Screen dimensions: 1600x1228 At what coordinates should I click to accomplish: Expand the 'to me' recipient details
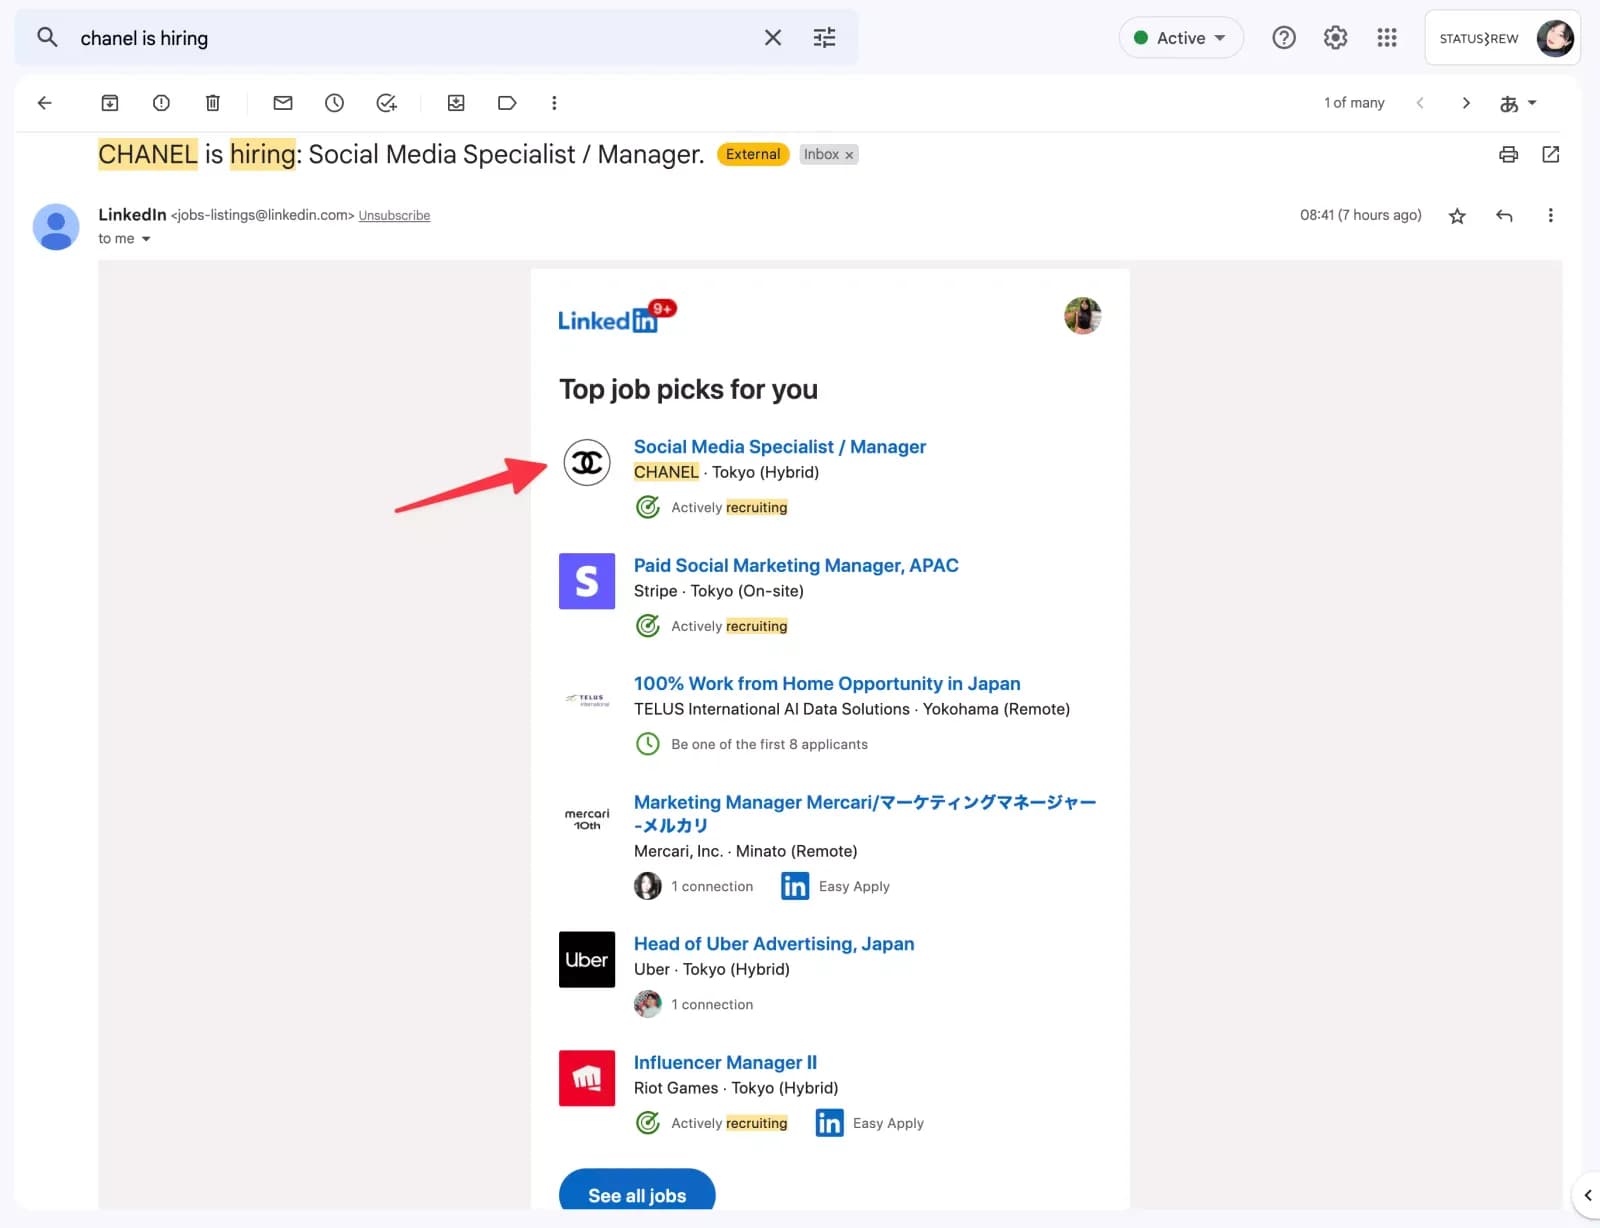[x=146, y=239]
